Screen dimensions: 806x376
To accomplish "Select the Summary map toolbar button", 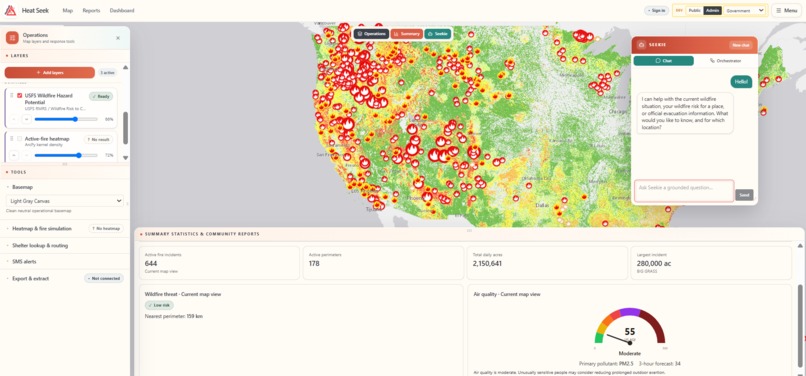I will point(407,34).
